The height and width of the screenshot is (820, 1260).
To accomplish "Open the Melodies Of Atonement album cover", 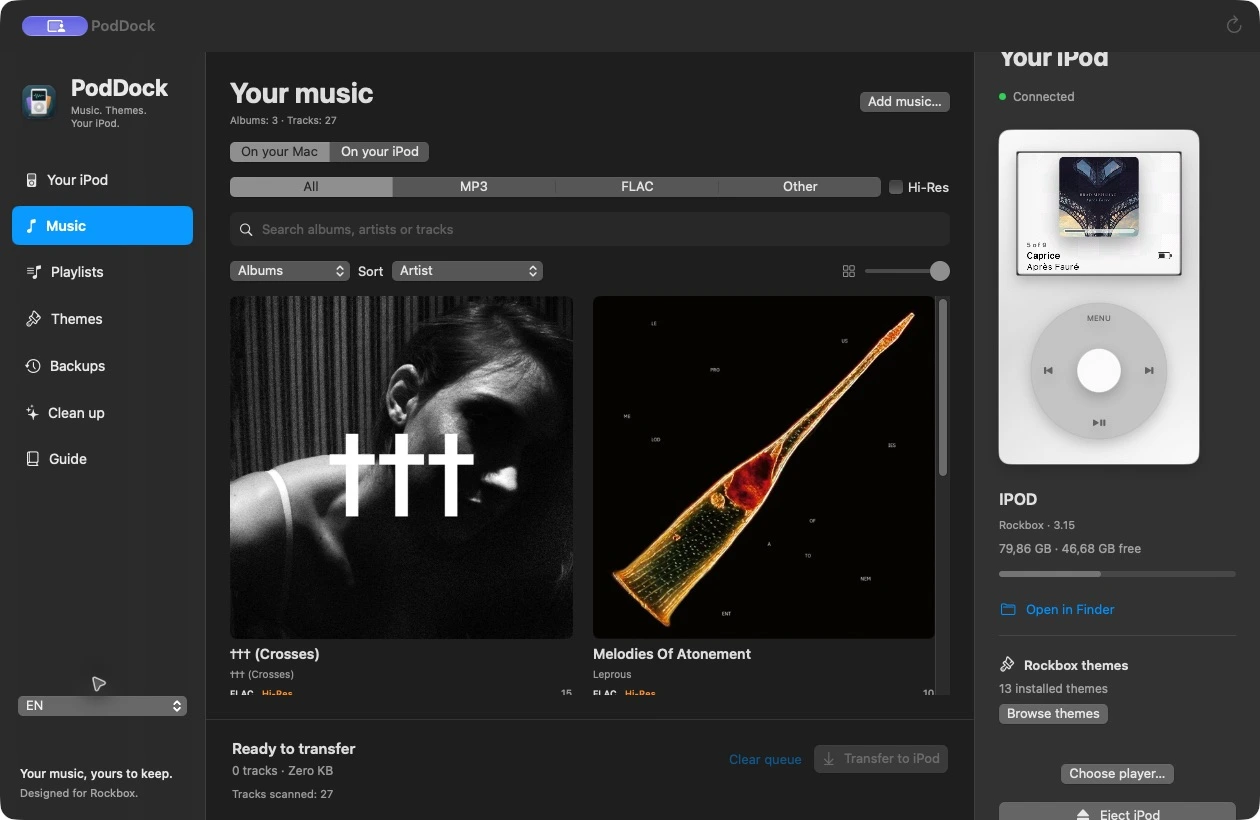I will [x=764, y=467].
